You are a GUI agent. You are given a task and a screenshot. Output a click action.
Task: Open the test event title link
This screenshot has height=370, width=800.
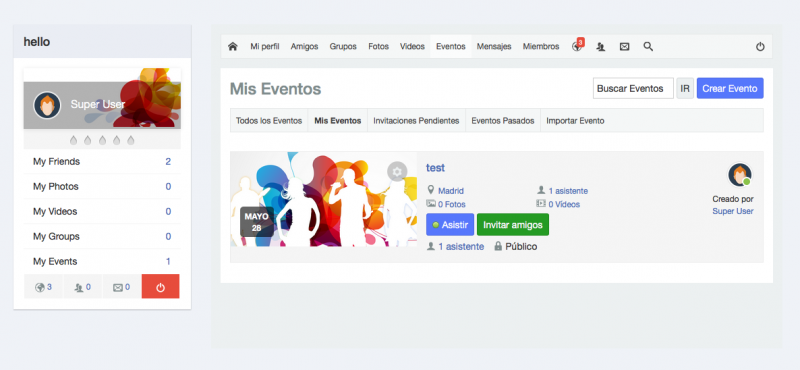point(435,167)
